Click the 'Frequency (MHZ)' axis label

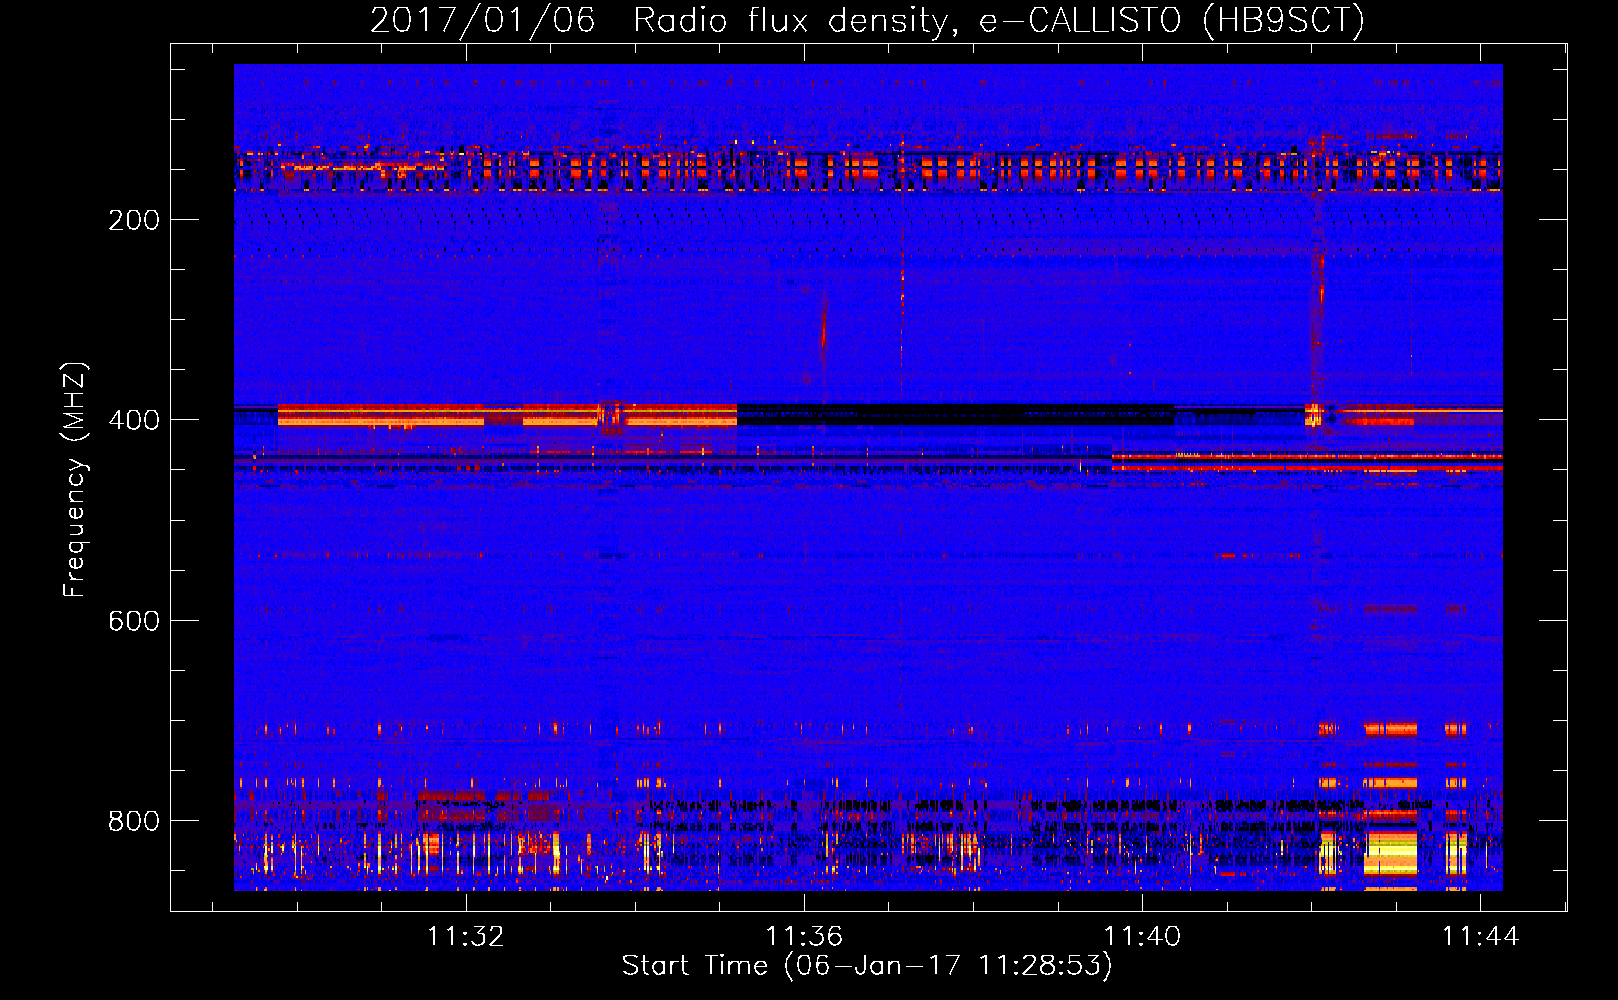(x=75, y=479)
